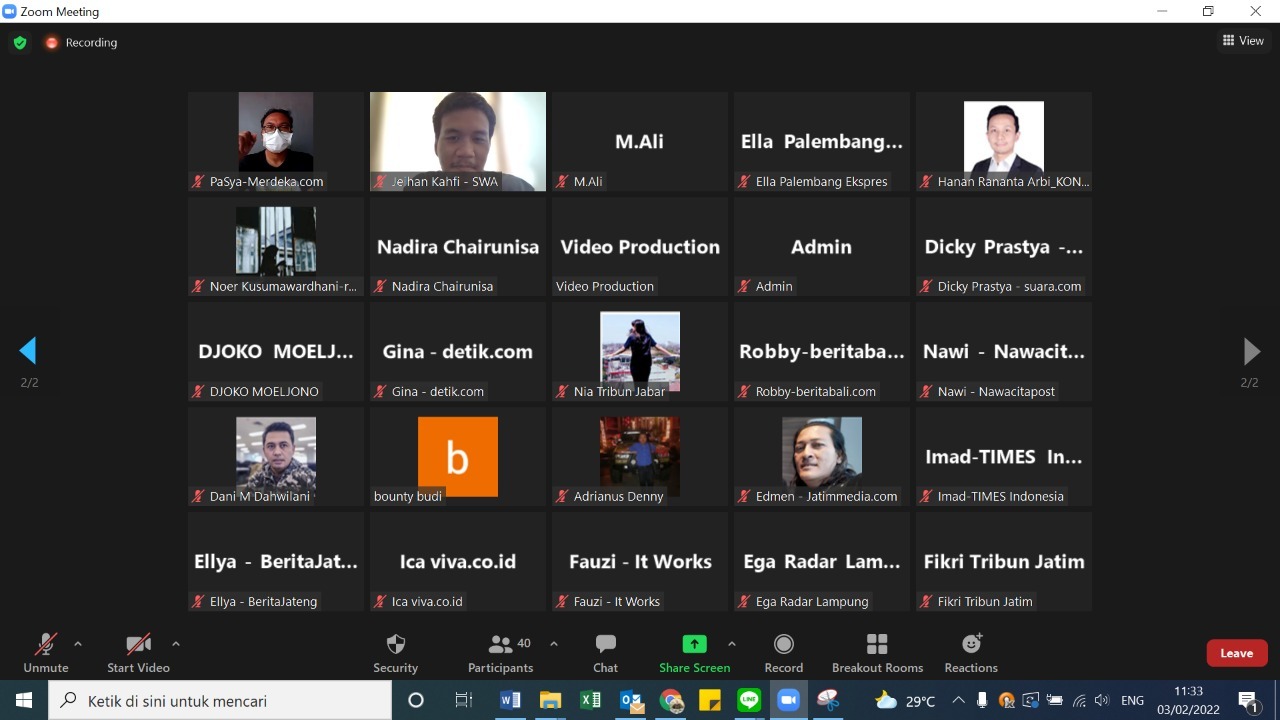Select PaSya-Merdeka.com video tile
Screen dimensions: 1280x720
tap(276, 141)
